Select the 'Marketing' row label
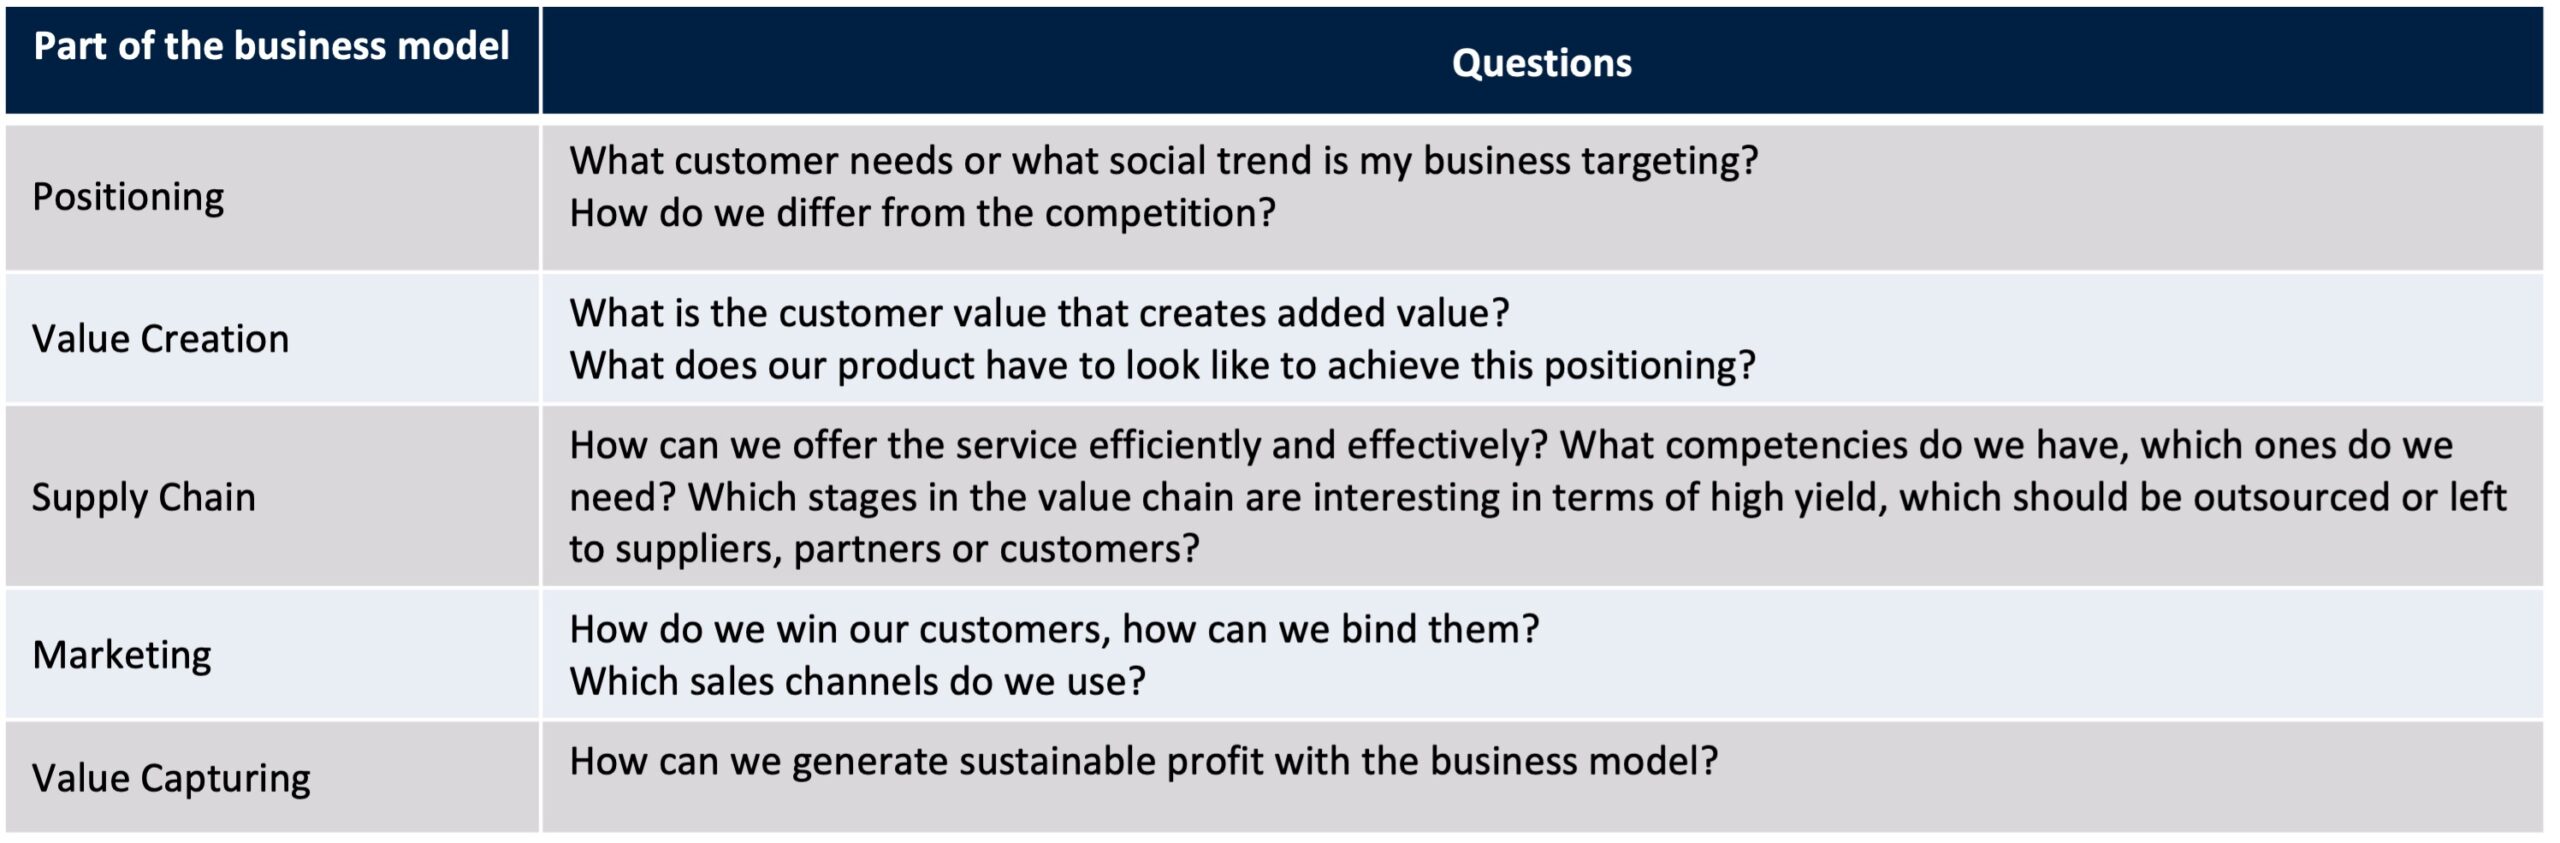This screenshot has height=843, width=2560. [122, 655]
